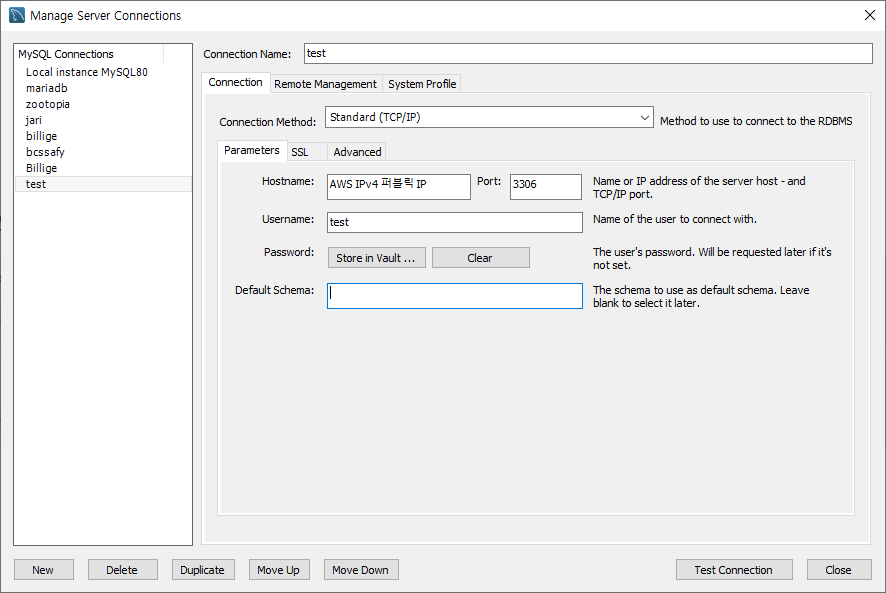The width and height of the screenshot is (886, 593).
Task: Click the 'Hostname:' label
Action: point(288,181)
